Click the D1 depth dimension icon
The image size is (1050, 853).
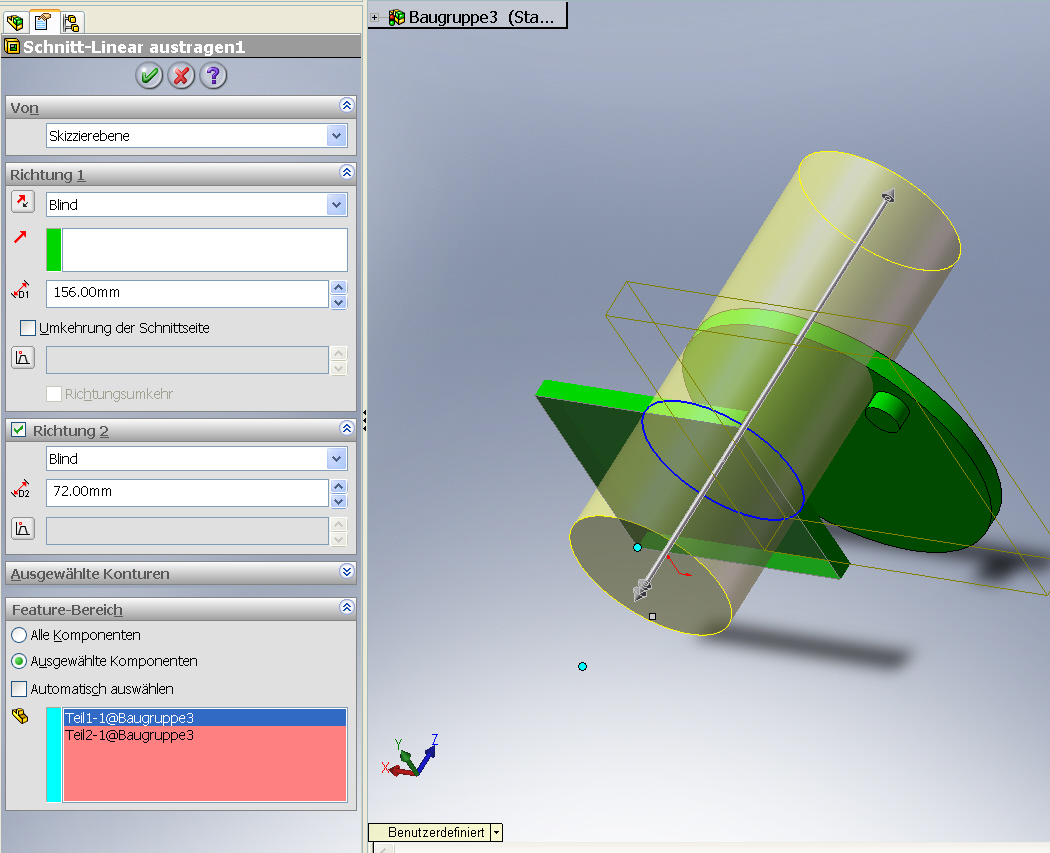pos(21,290)
